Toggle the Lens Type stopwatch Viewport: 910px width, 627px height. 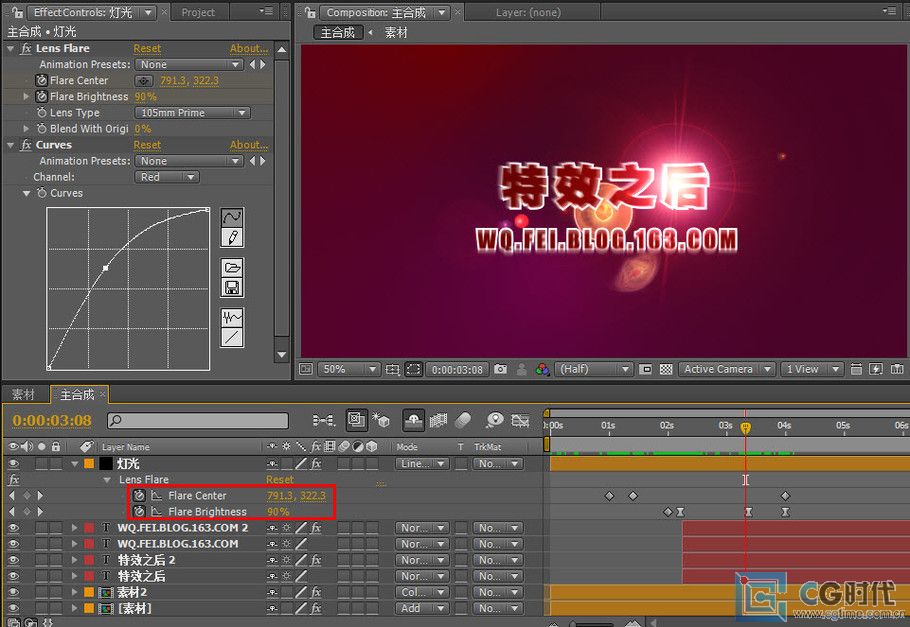(x=41, y=113)
